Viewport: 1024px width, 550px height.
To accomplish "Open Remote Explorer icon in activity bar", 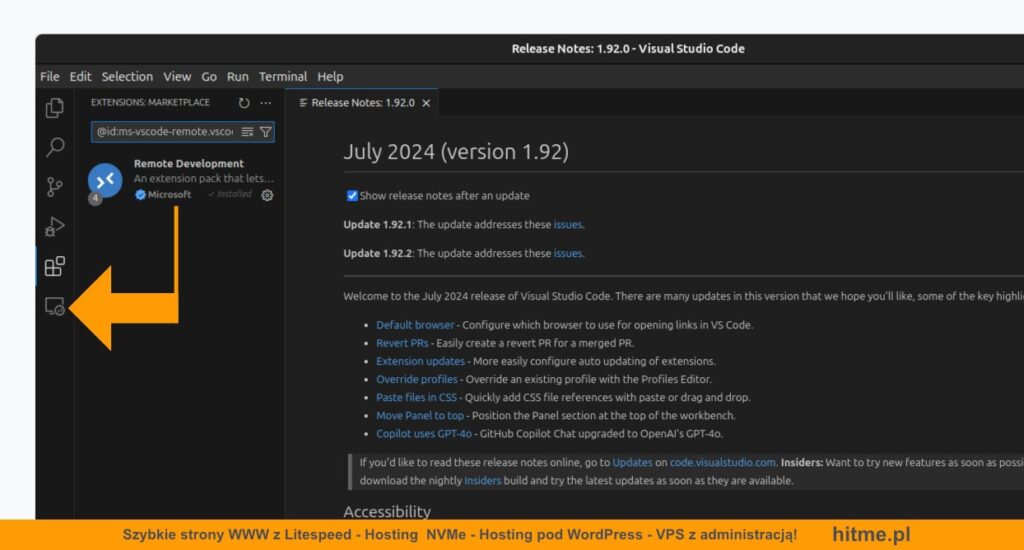I will (55, 306).
